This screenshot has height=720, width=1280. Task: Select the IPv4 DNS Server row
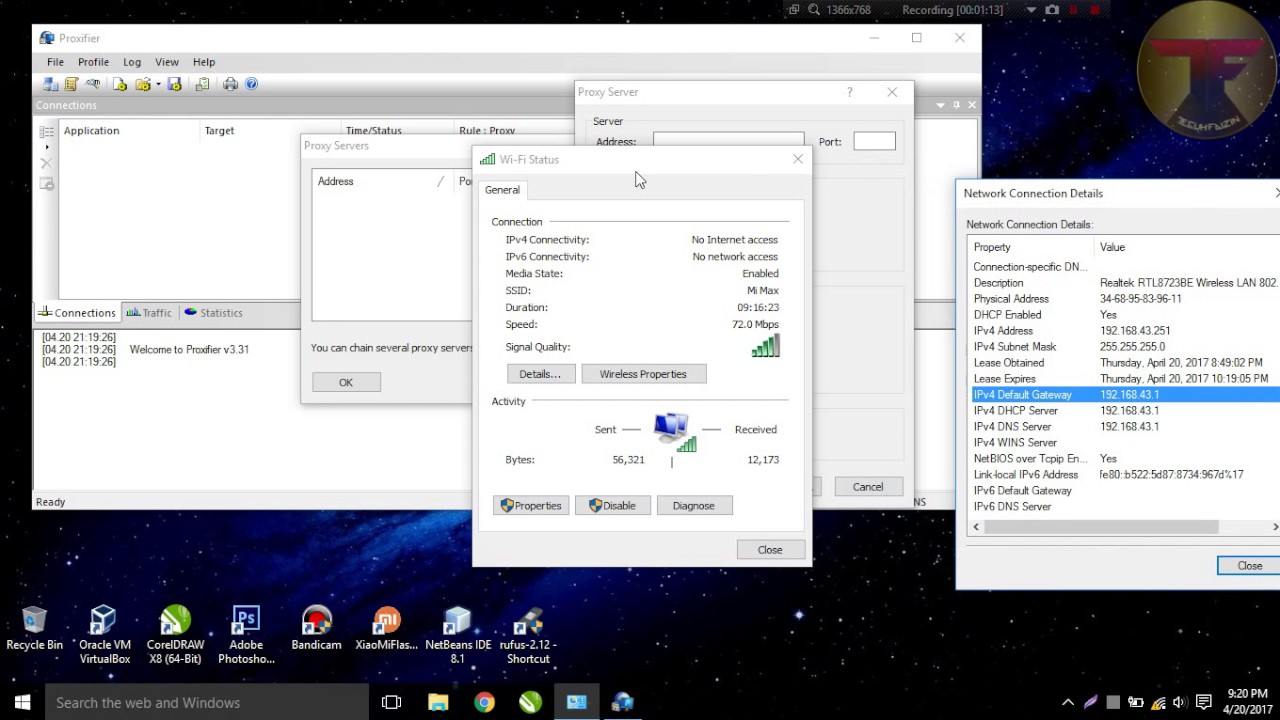coord(1126,427)
